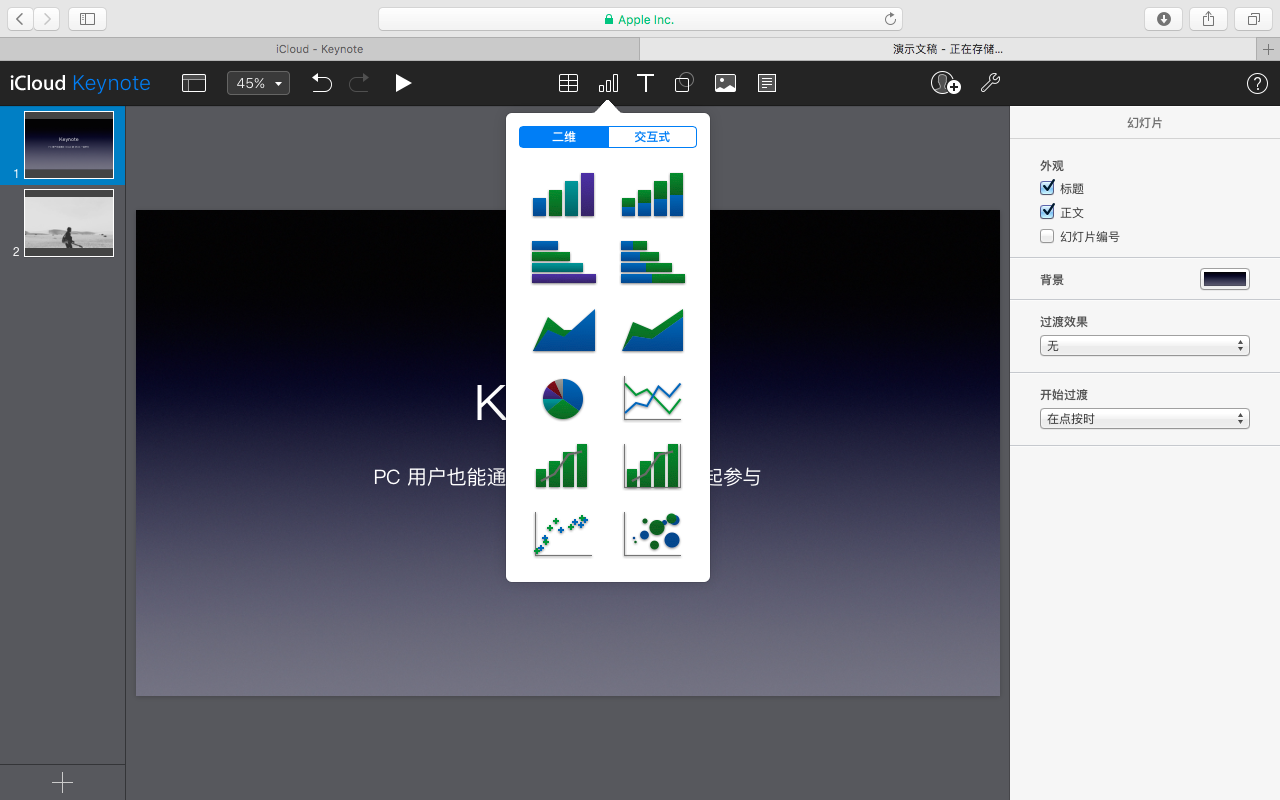Enable the 幻灯片编号 checkbox
Image resolution: width=1280 pixels, height=800 pixels.
click(x=1046, y=236)
